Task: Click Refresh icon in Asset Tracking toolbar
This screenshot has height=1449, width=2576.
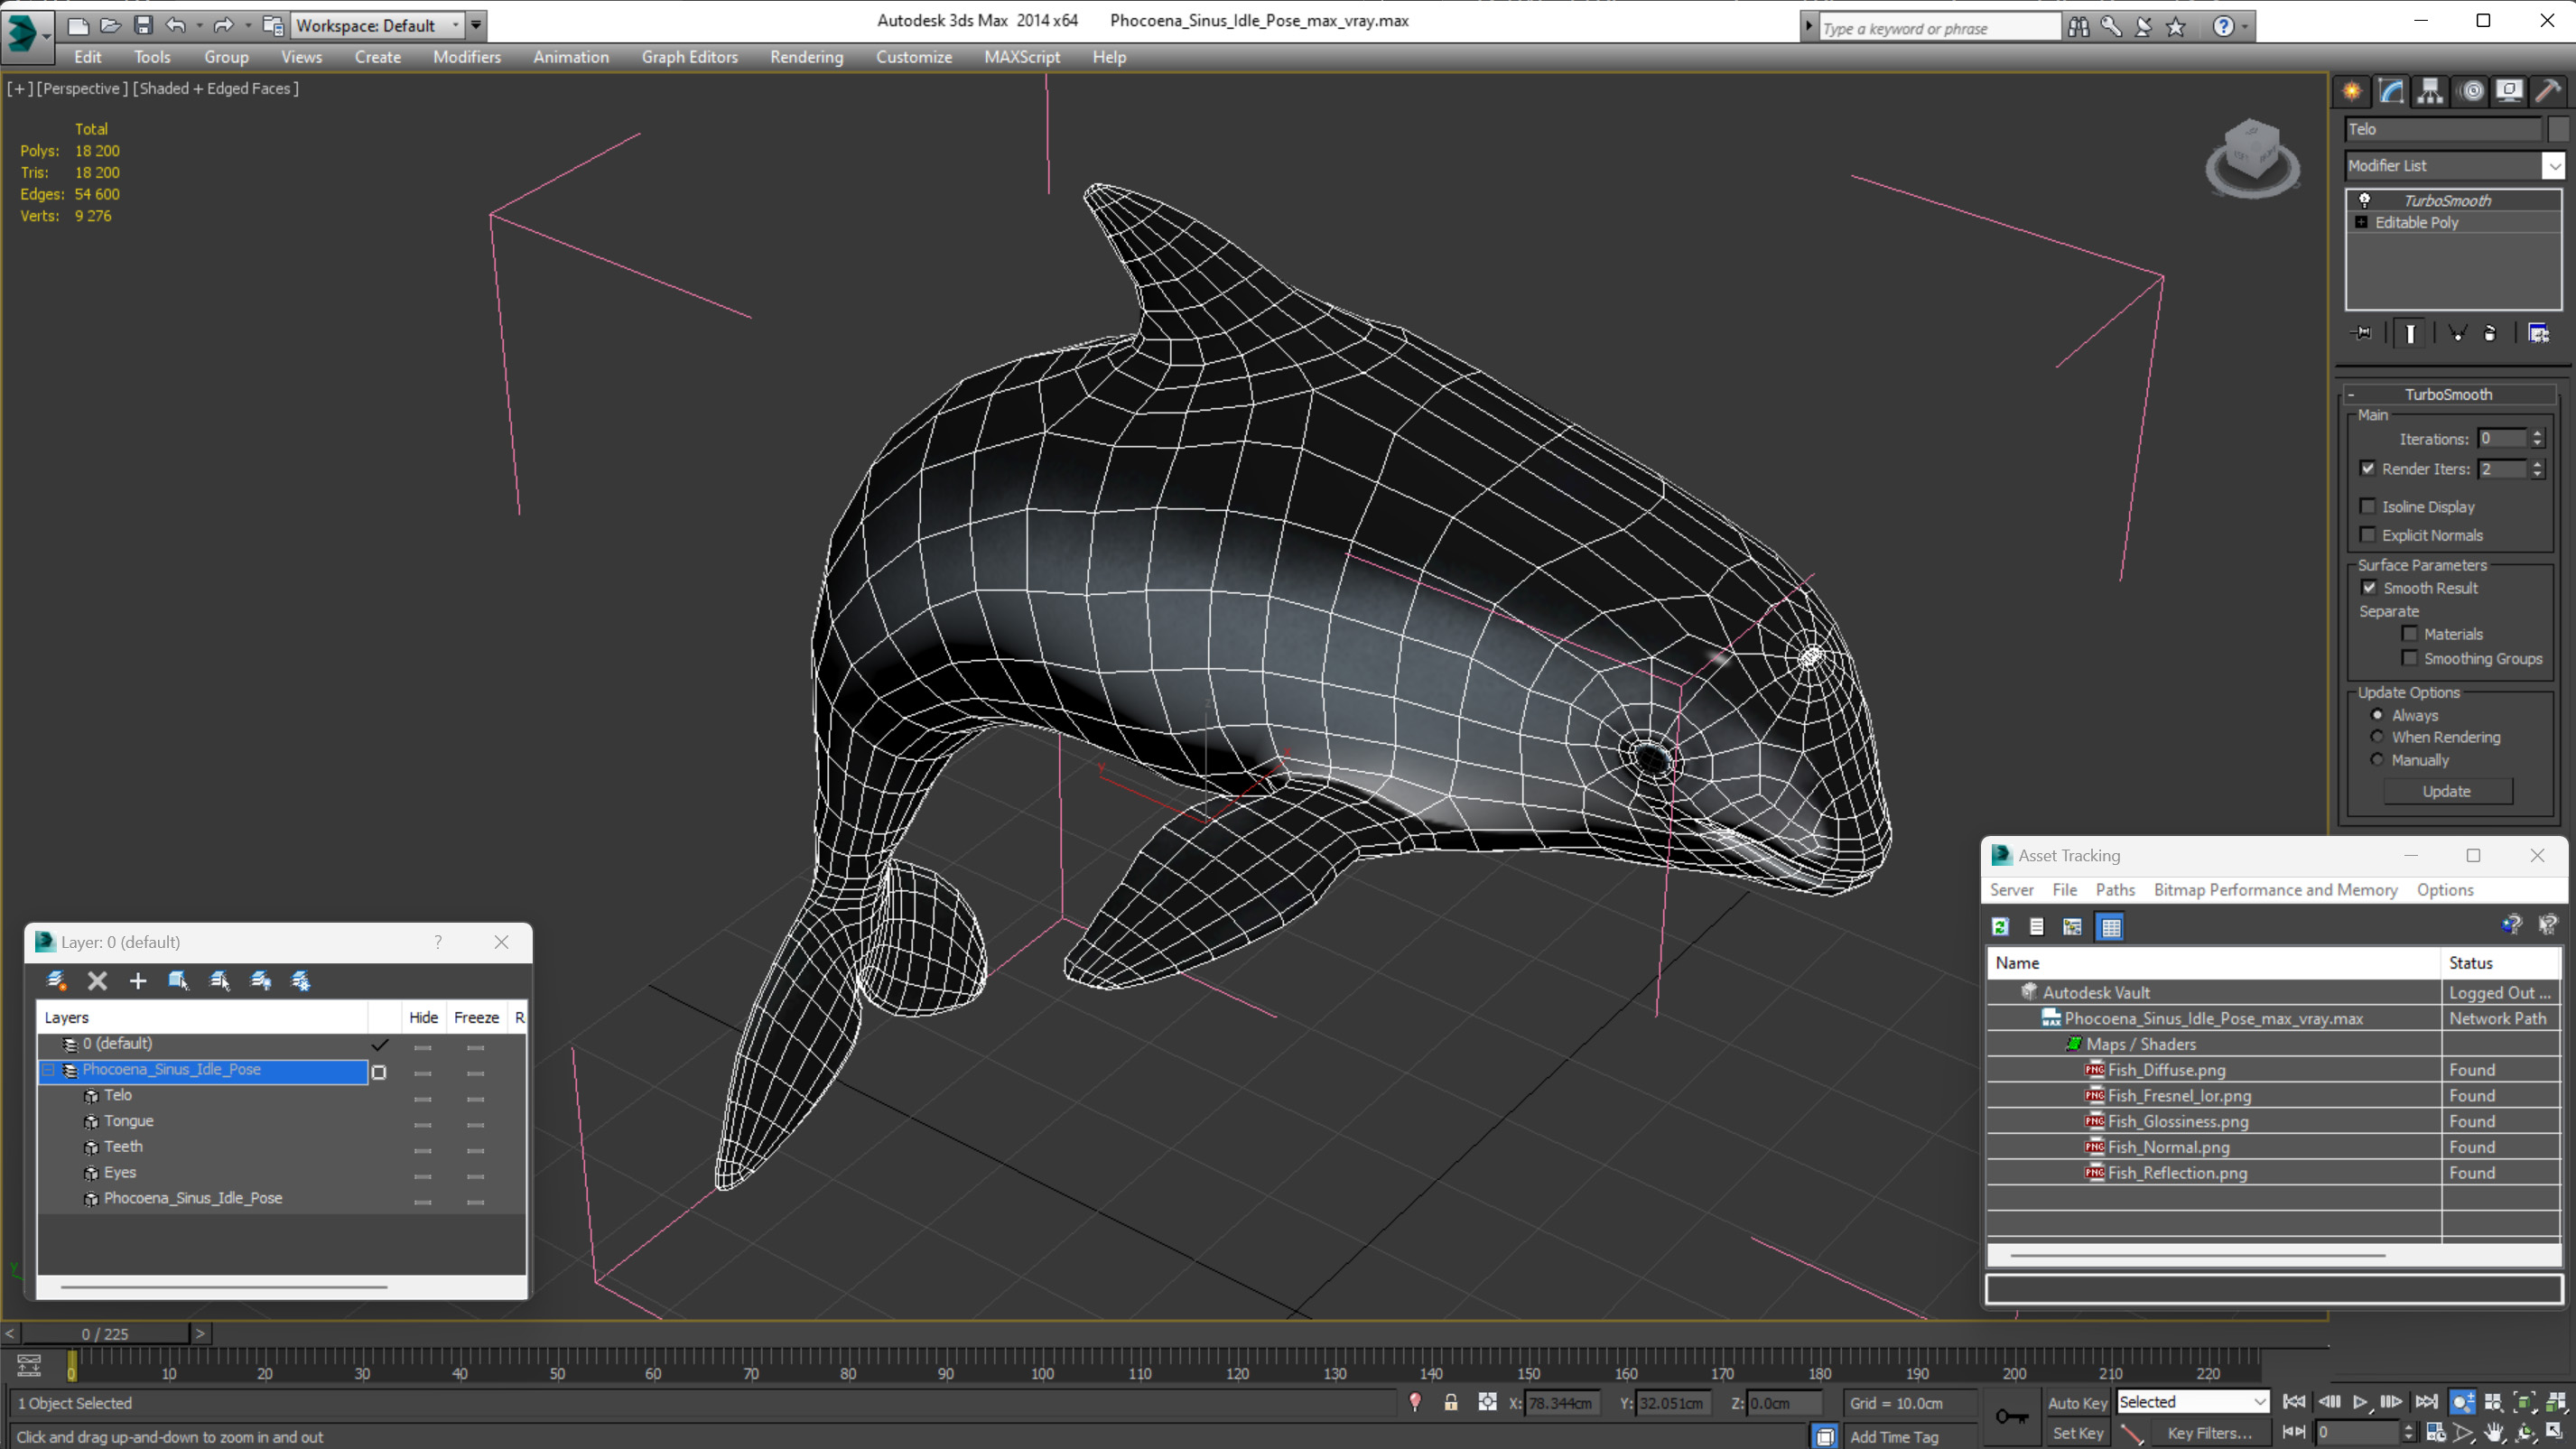Action: click(x=2000, y=927)
